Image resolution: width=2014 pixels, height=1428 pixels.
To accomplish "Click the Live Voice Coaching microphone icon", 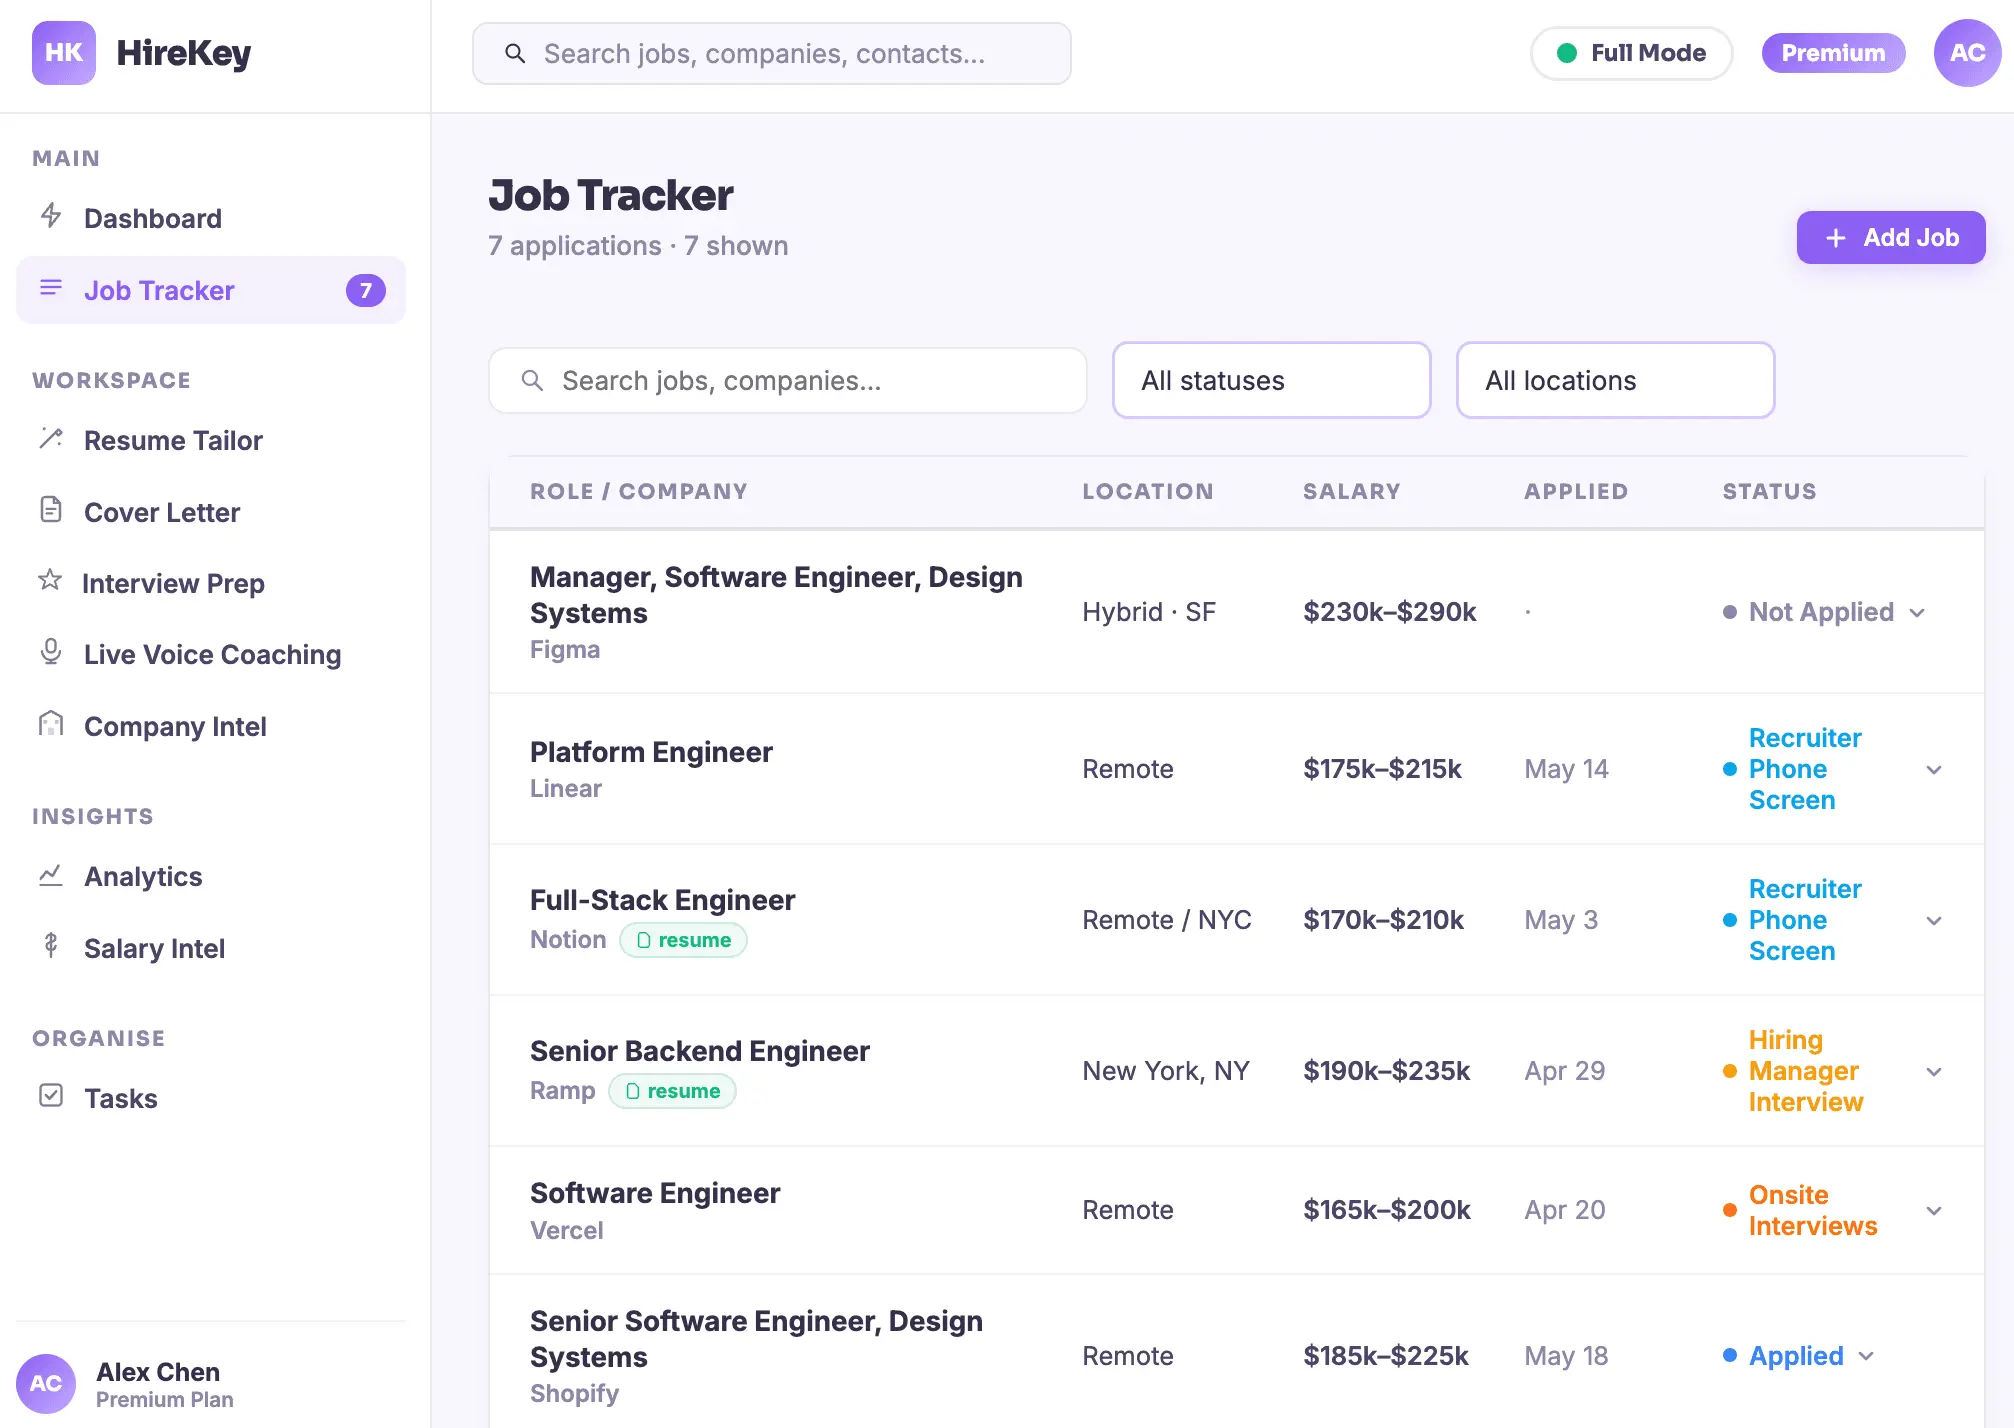I will [51, 652].
